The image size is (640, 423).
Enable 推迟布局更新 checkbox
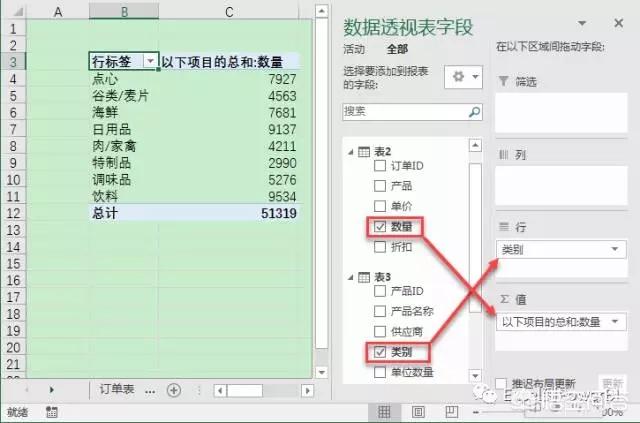(x=501, y=384)
